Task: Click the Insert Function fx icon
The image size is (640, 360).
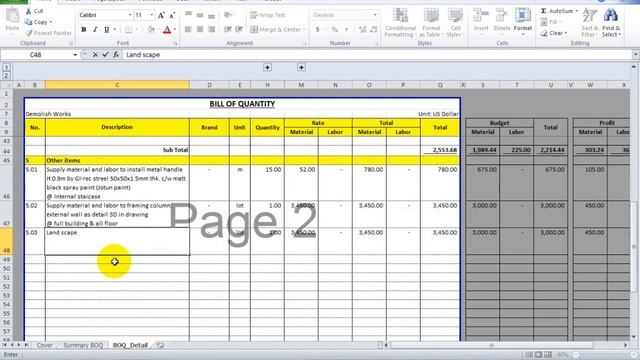Action: click(x=116, y=54)
